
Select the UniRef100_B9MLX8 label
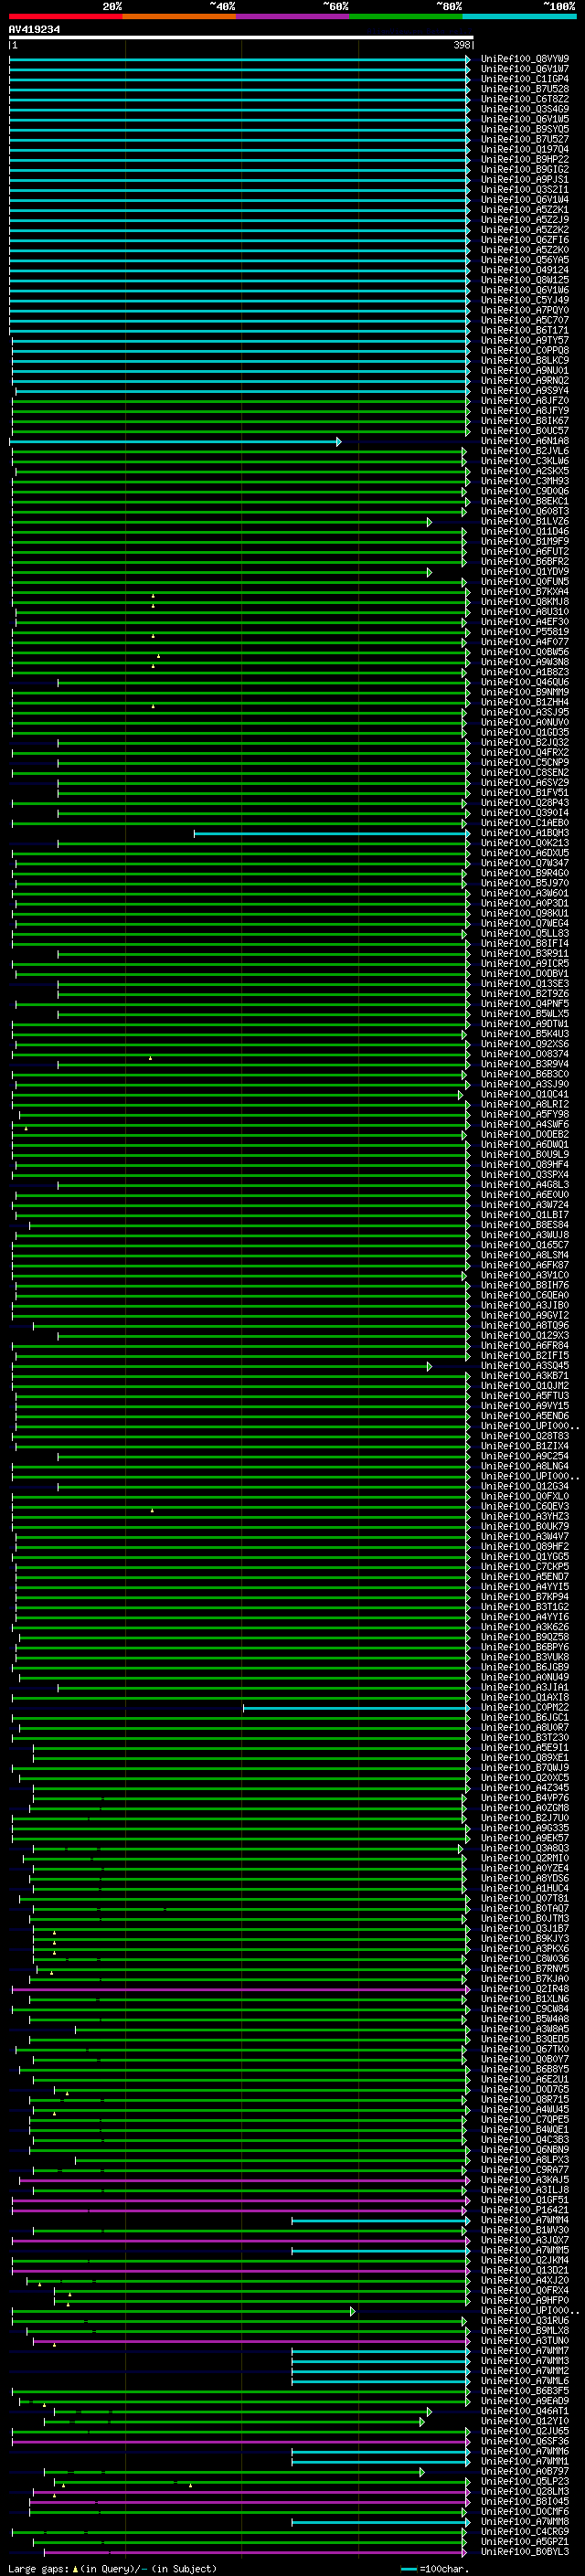coord(525,2330)
